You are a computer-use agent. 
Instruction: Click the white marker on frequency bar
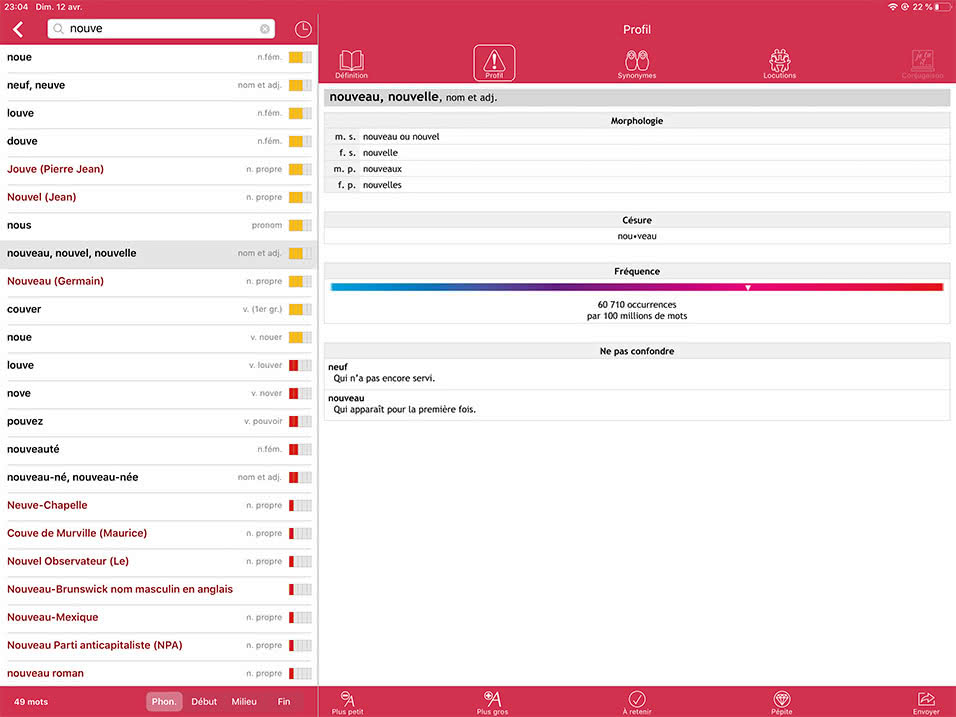point(747,287)
